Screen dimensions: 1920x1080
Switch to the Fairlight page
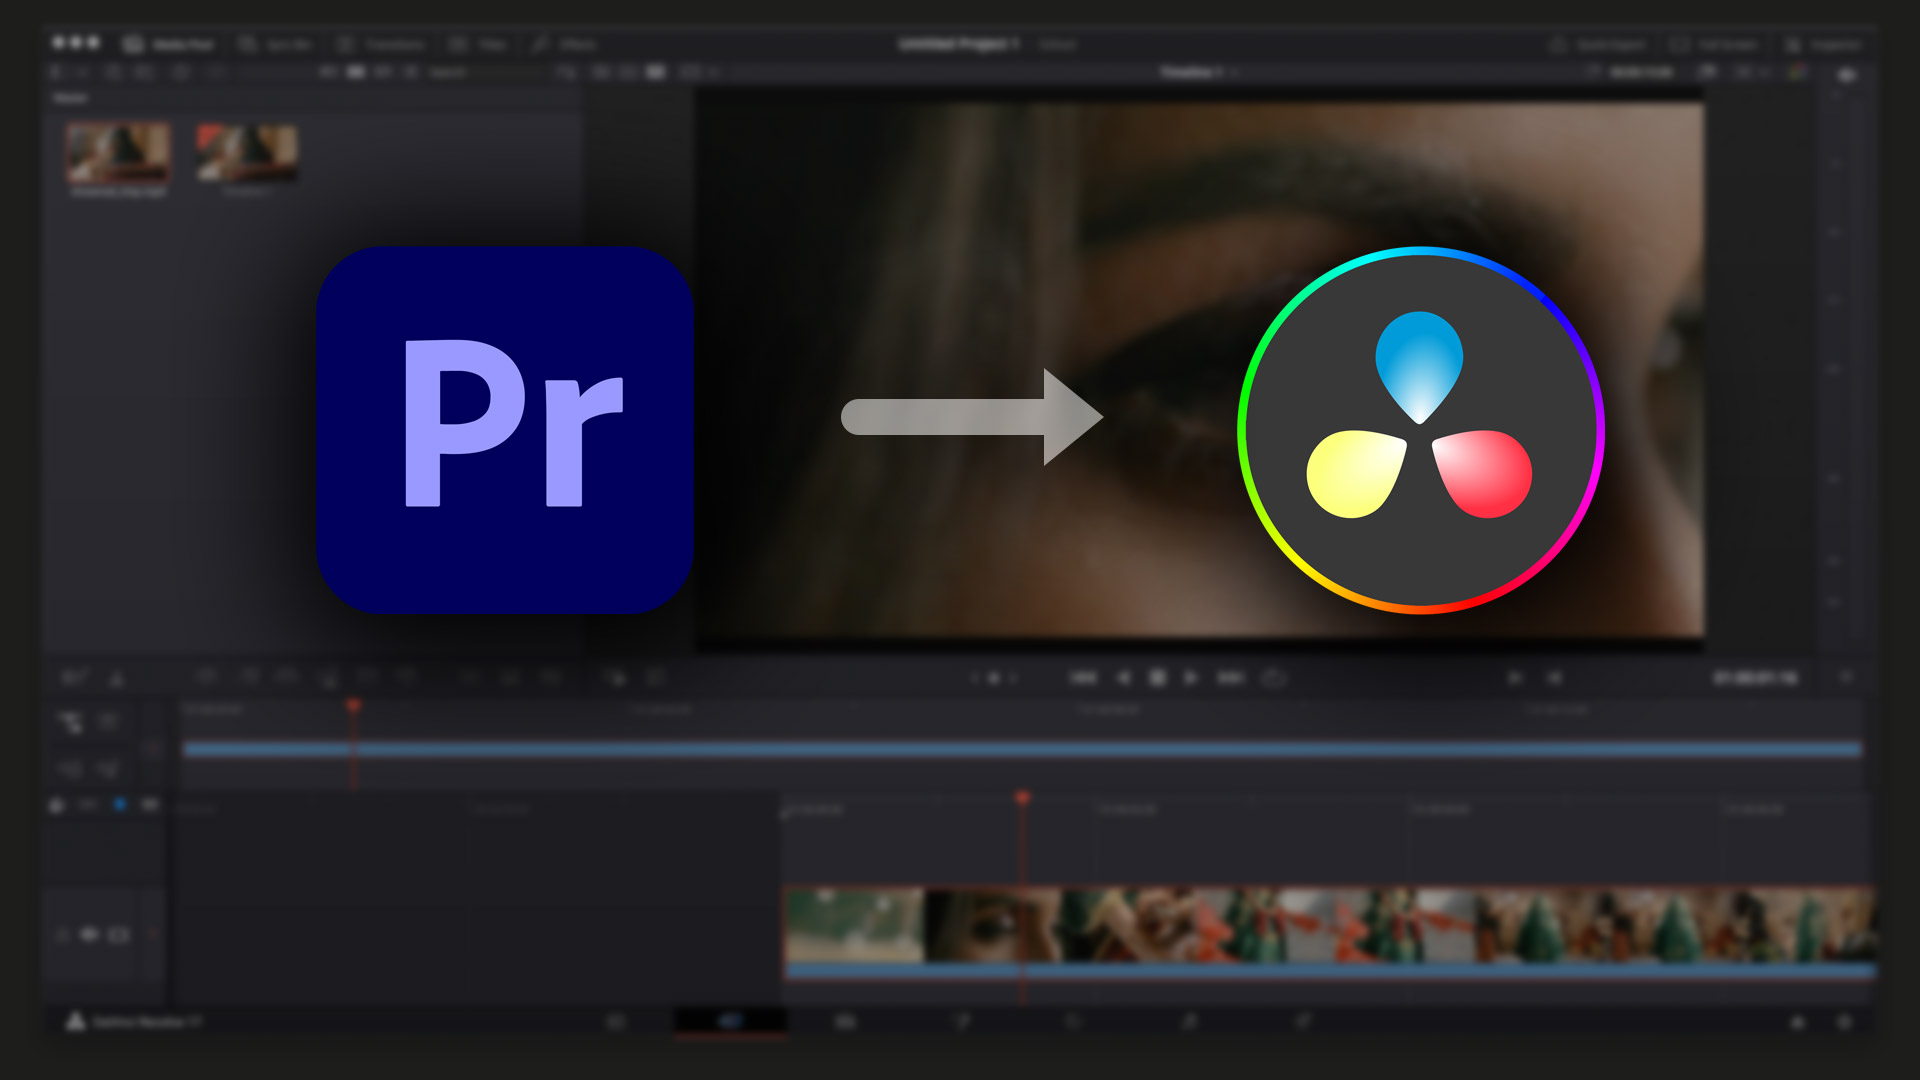pos(1189,1022)
